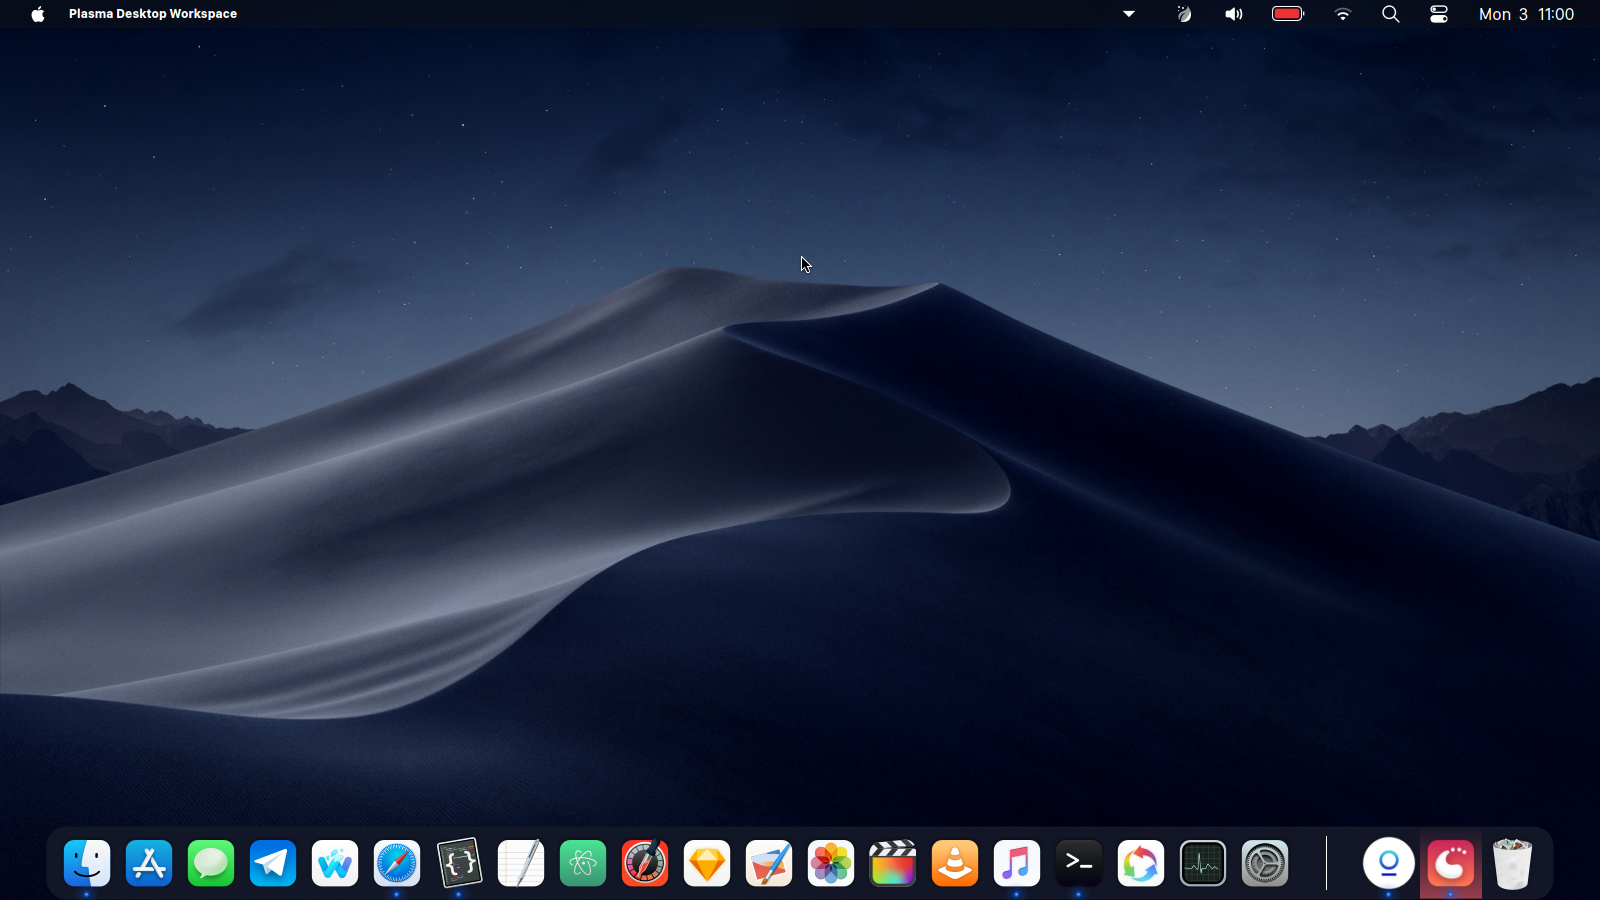This screenshot has height=900, width=1600.
Task: Click the white circle app with blue ring
Action: pos(1389,863)
